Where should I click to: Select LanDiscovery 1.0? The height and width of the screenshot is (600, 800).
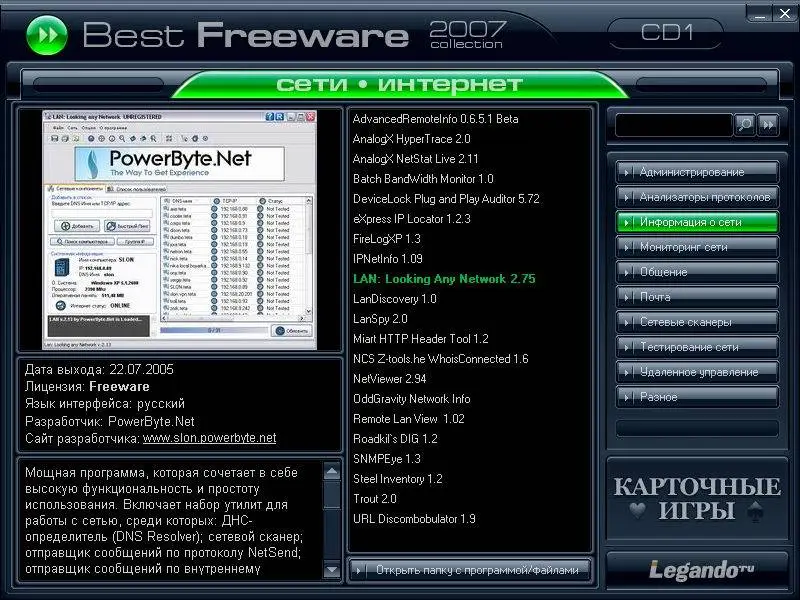point(394,299)
